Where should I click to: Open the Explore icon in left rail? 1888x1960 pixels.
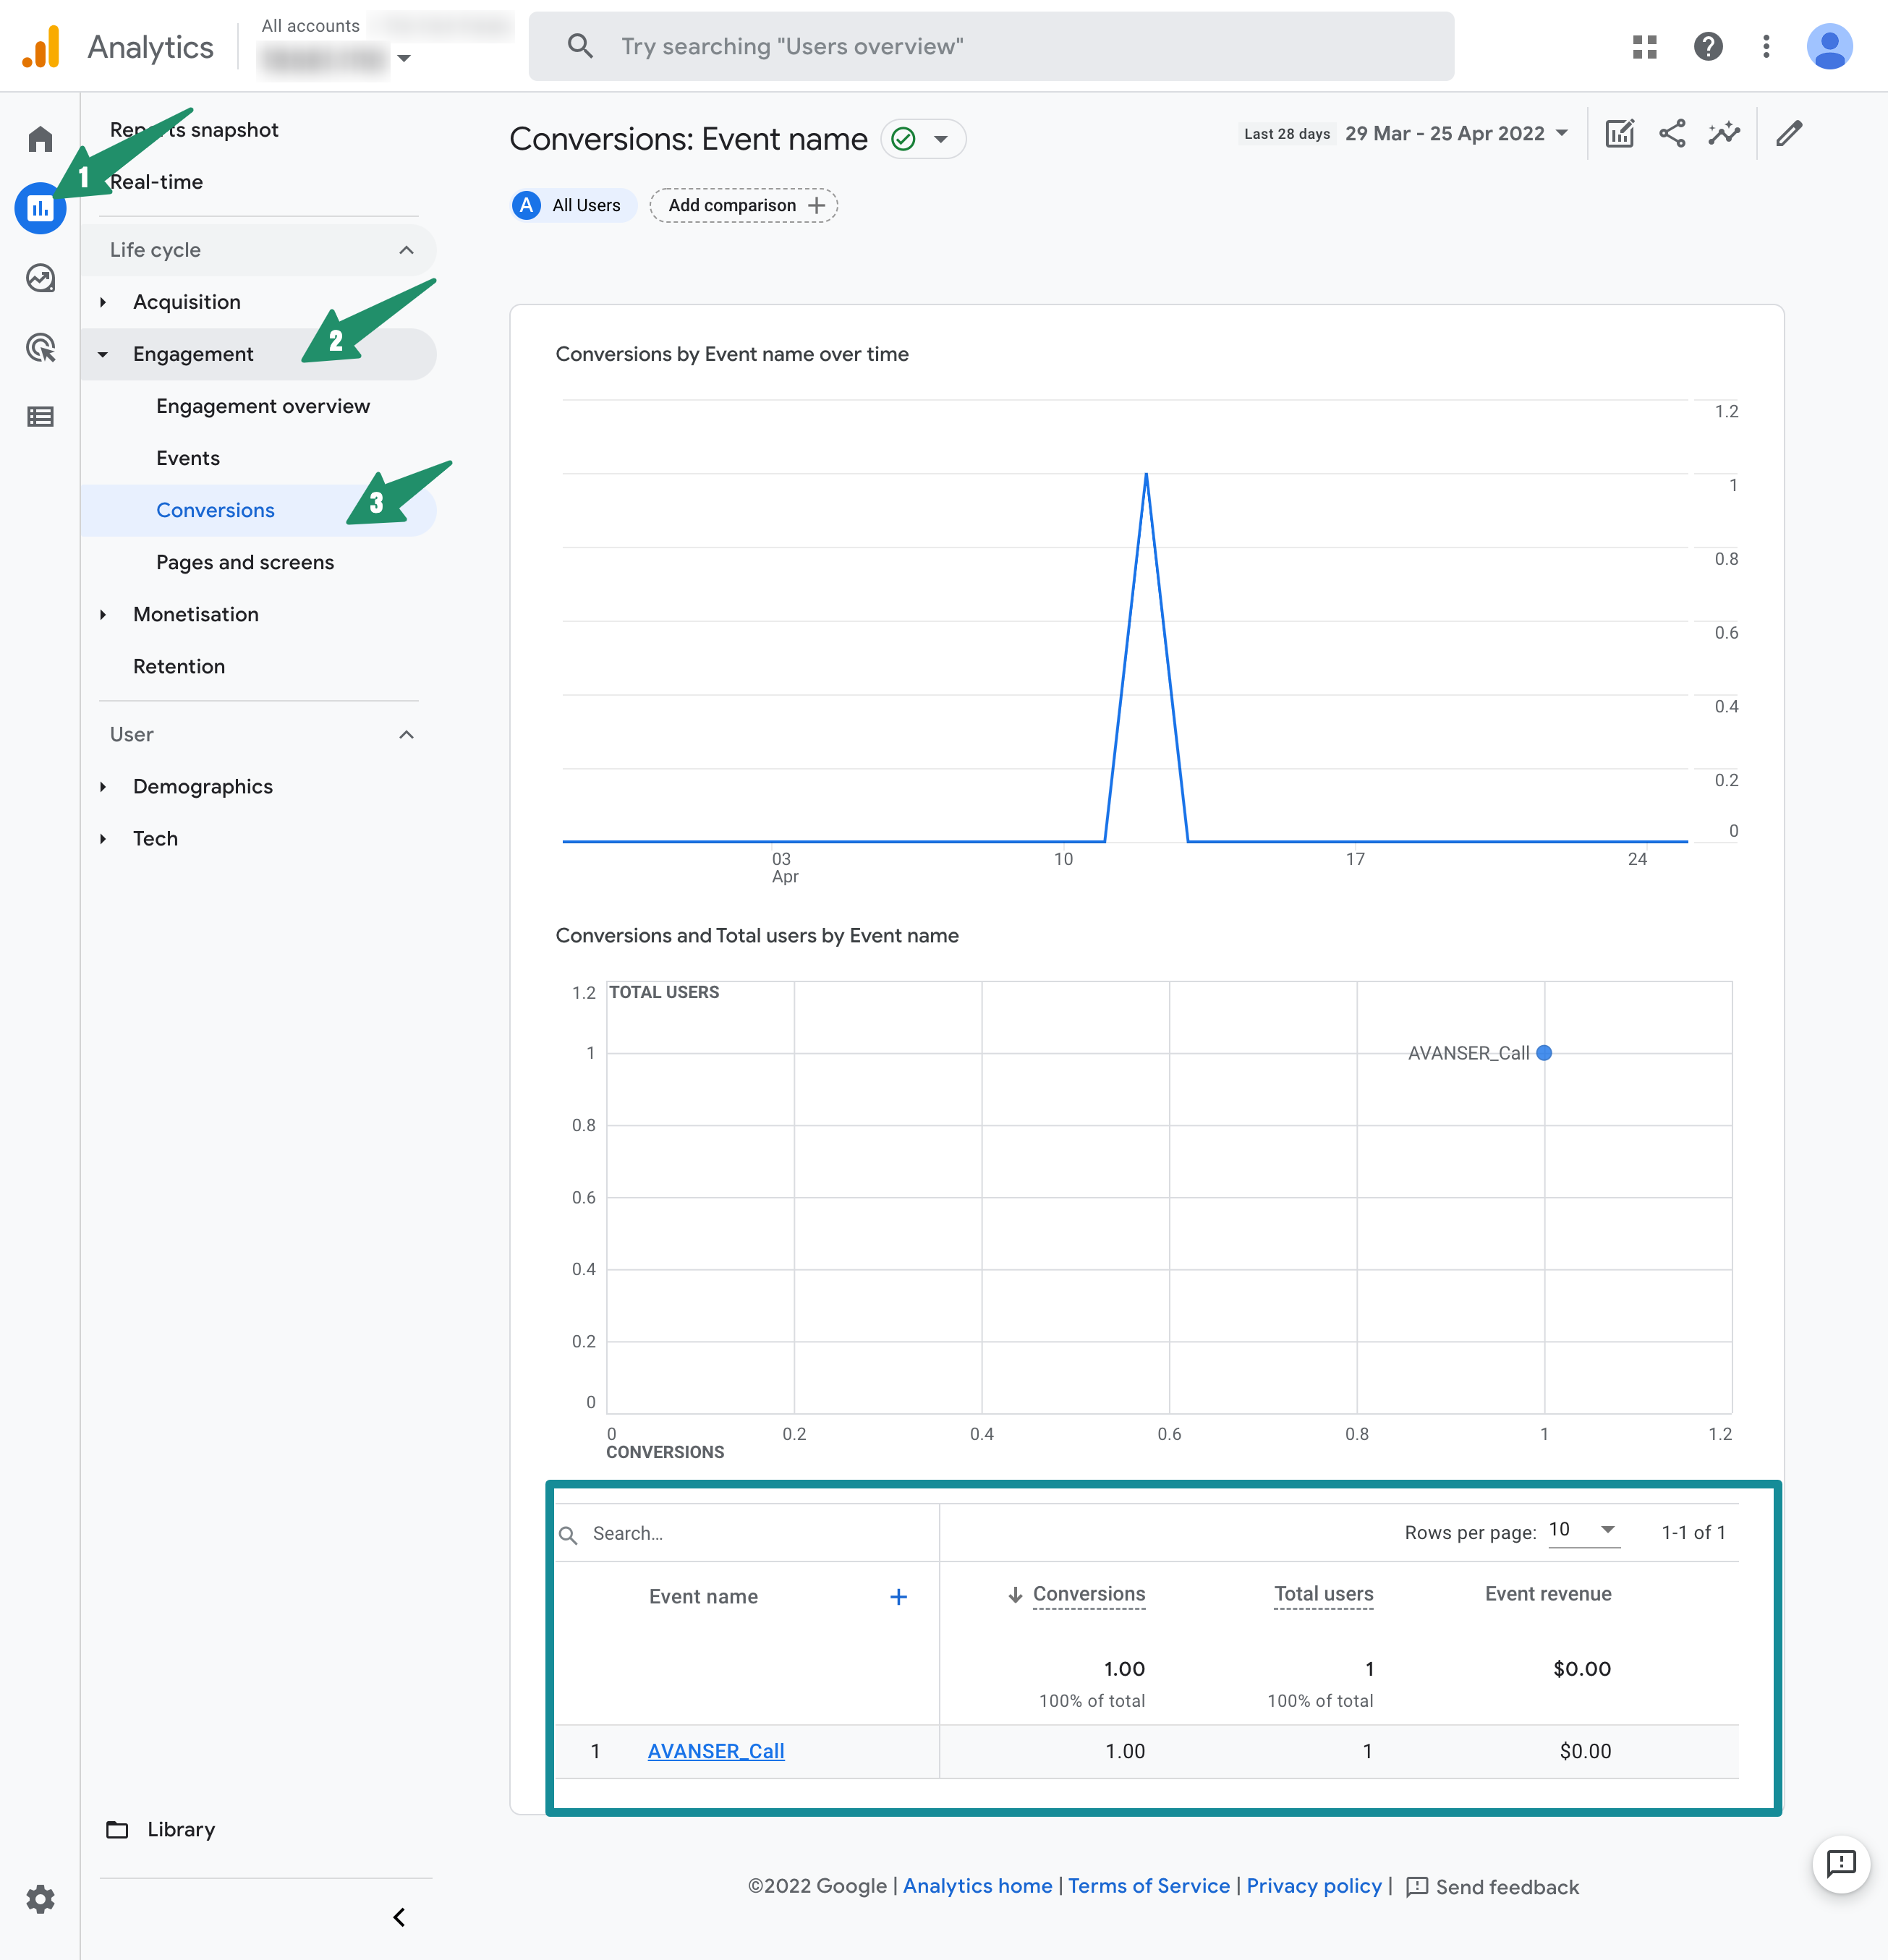point(40,278)
